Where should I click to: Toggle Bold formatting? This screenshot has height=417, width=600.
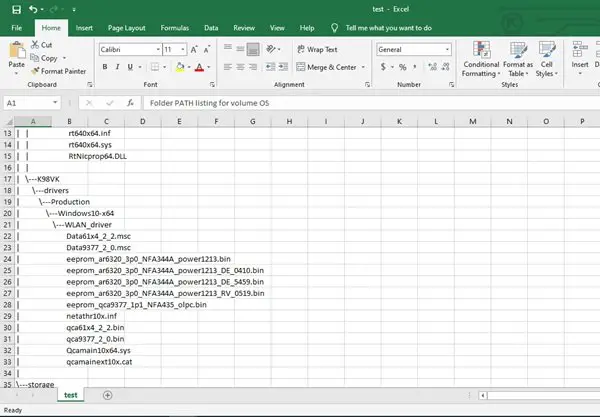pos(105,67)
